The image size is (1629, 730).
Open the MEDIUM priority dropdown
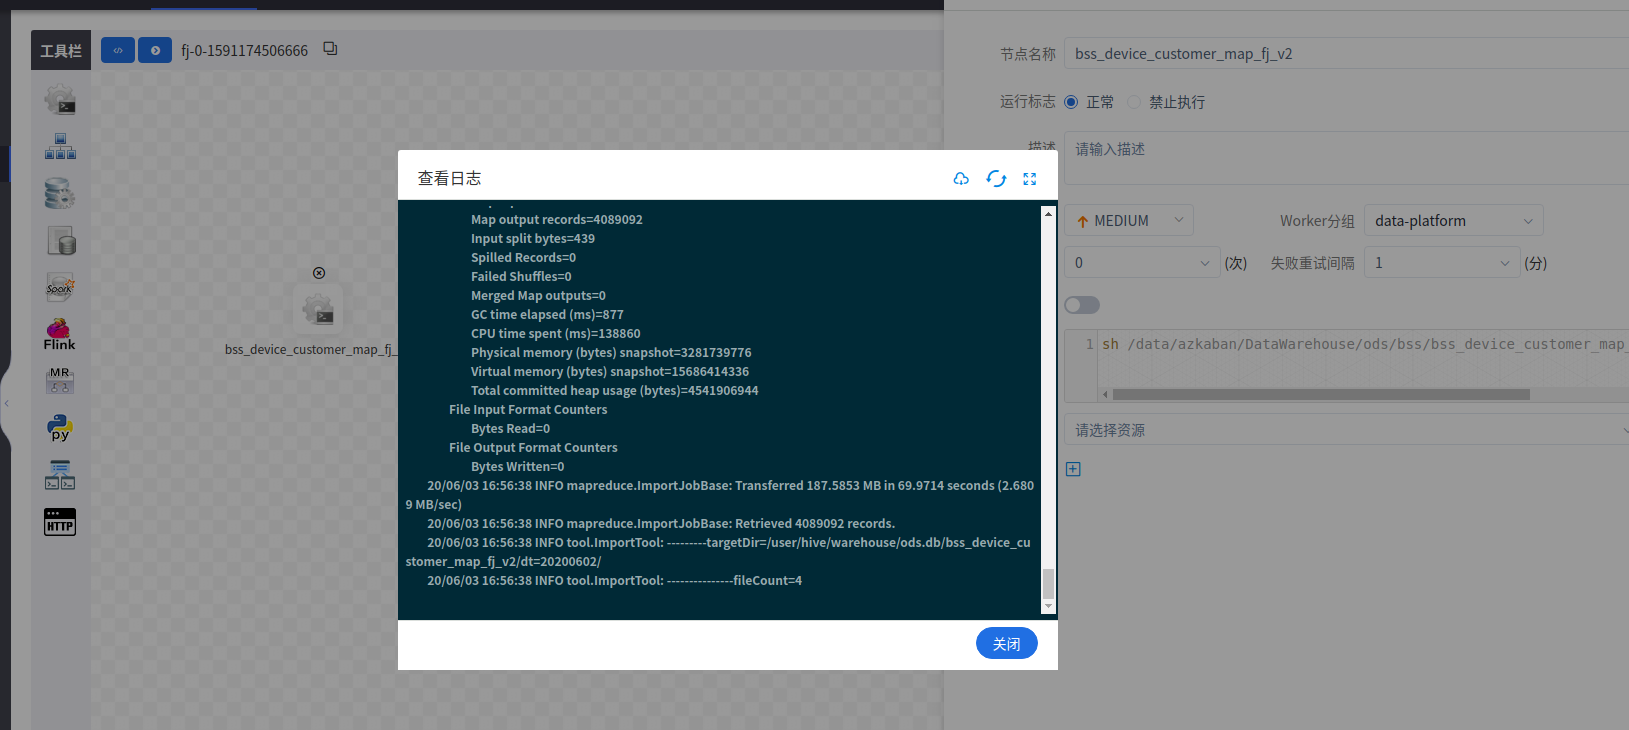pos(1129,221)
